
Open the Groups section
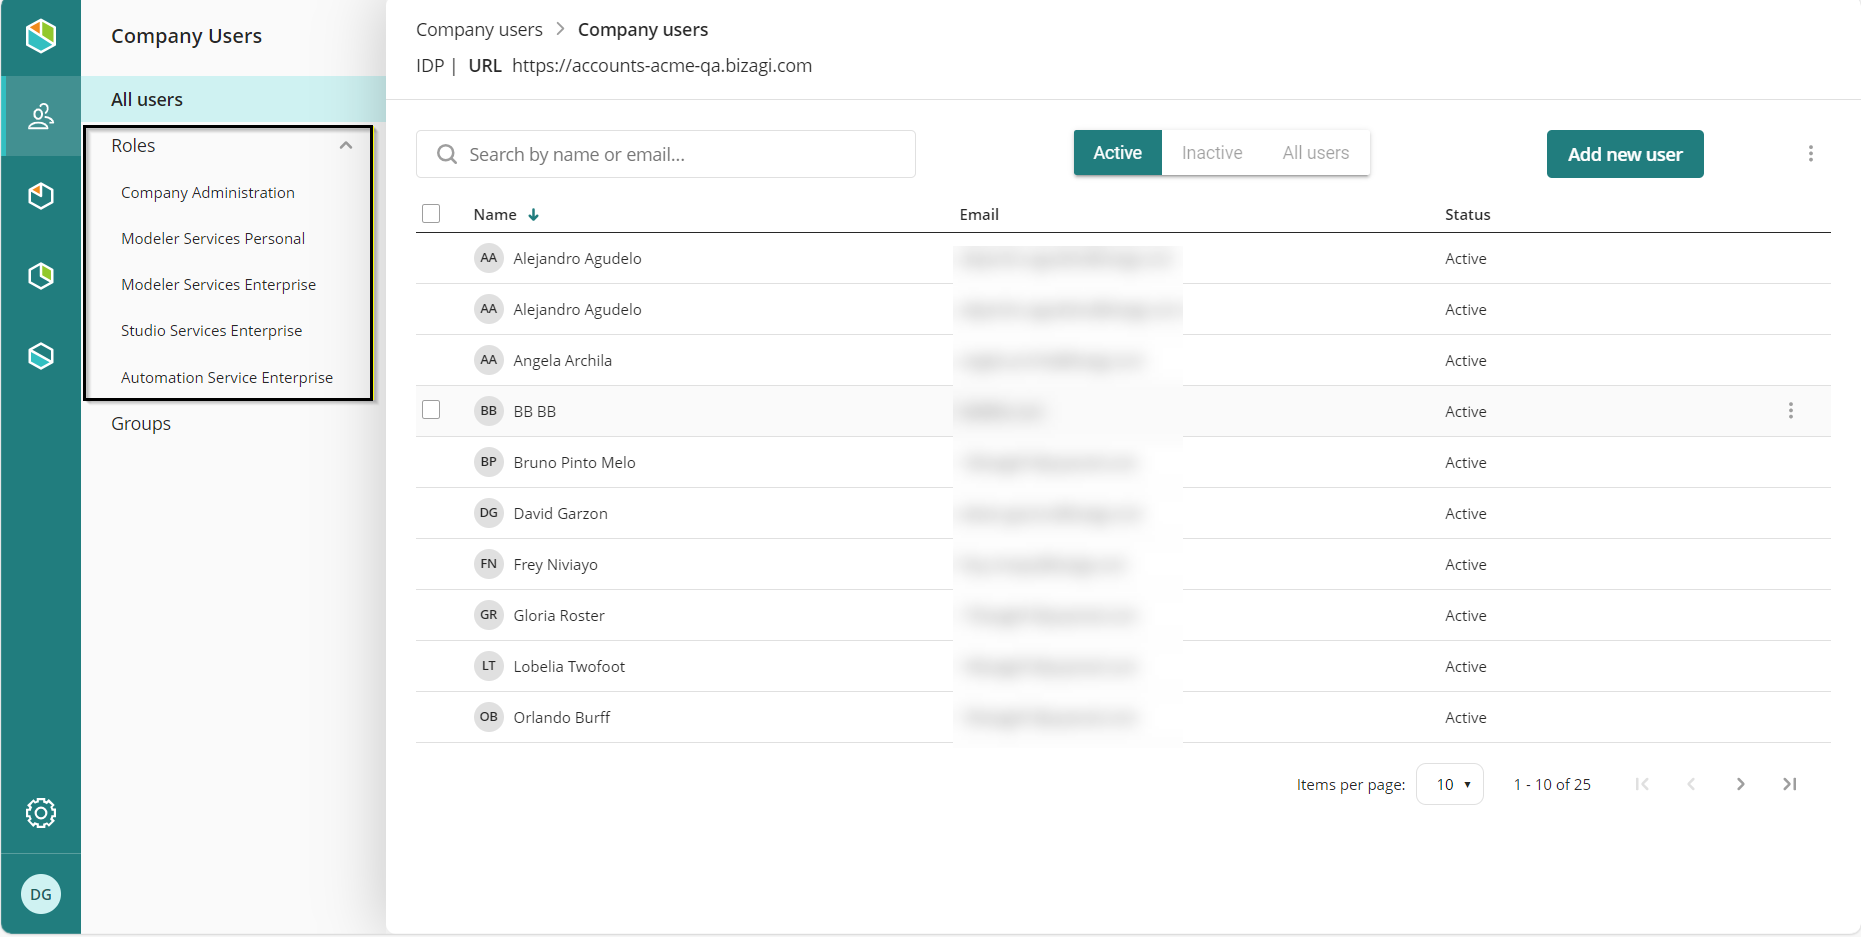(x=141, y=424)
